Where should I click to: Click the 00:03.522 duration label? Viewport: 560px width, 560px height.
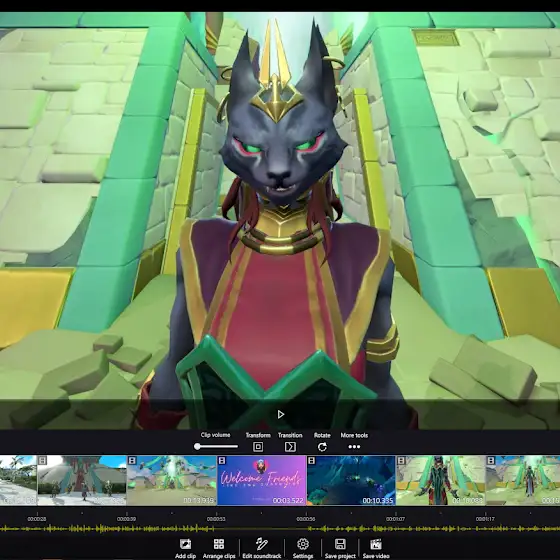(288, 500)
